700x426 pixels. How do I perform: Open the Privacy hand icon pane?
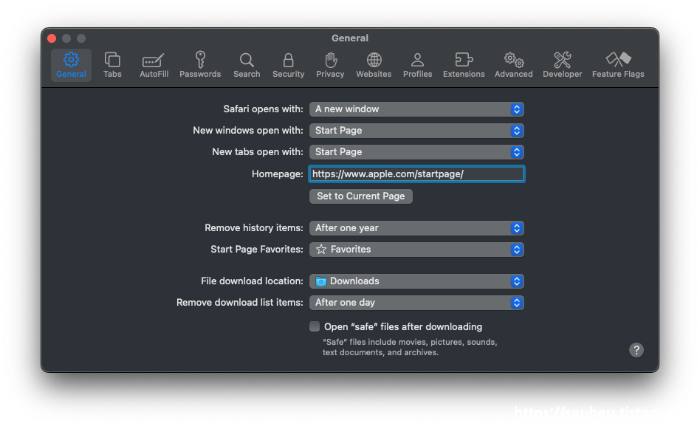pos(330,65)
